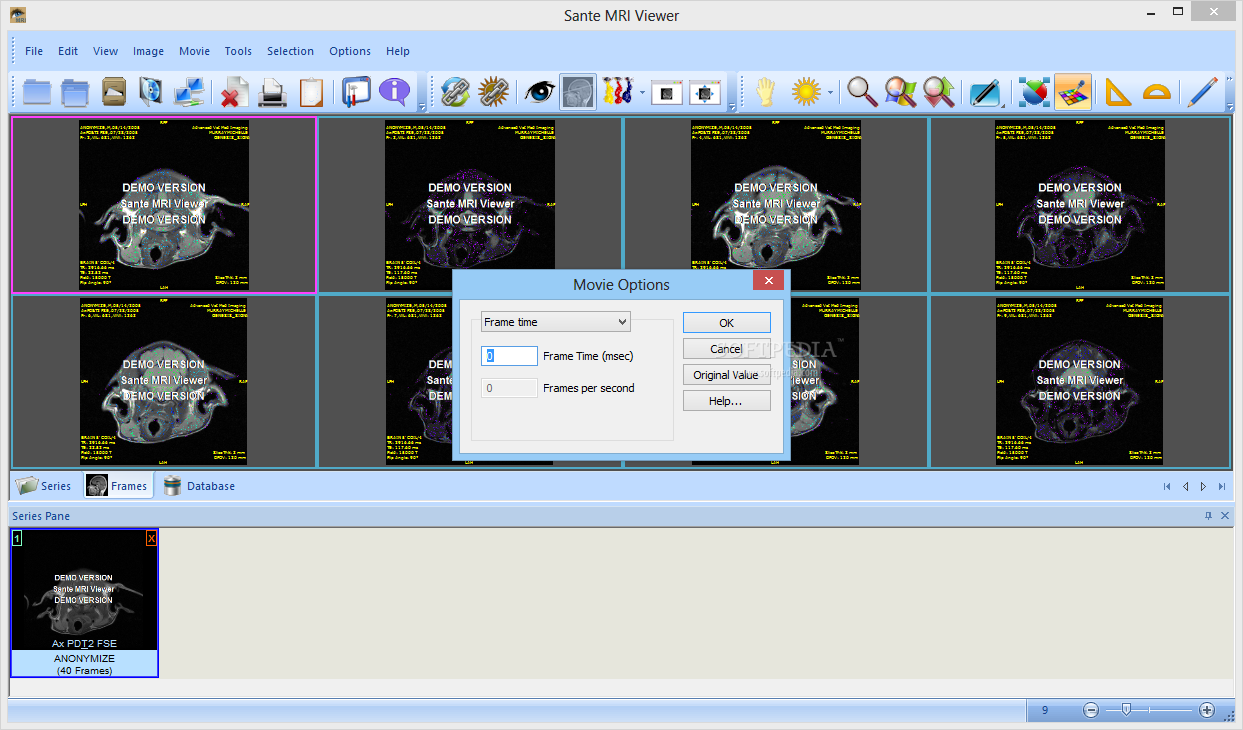1243x730 pixels.
Task: Go to previous frame navigation arrow
Action: coord(1185,487)
